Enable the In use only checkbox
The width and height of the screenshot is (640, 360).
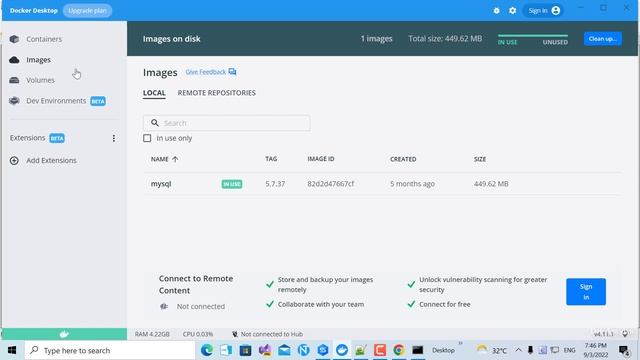(x=147, y=138)
